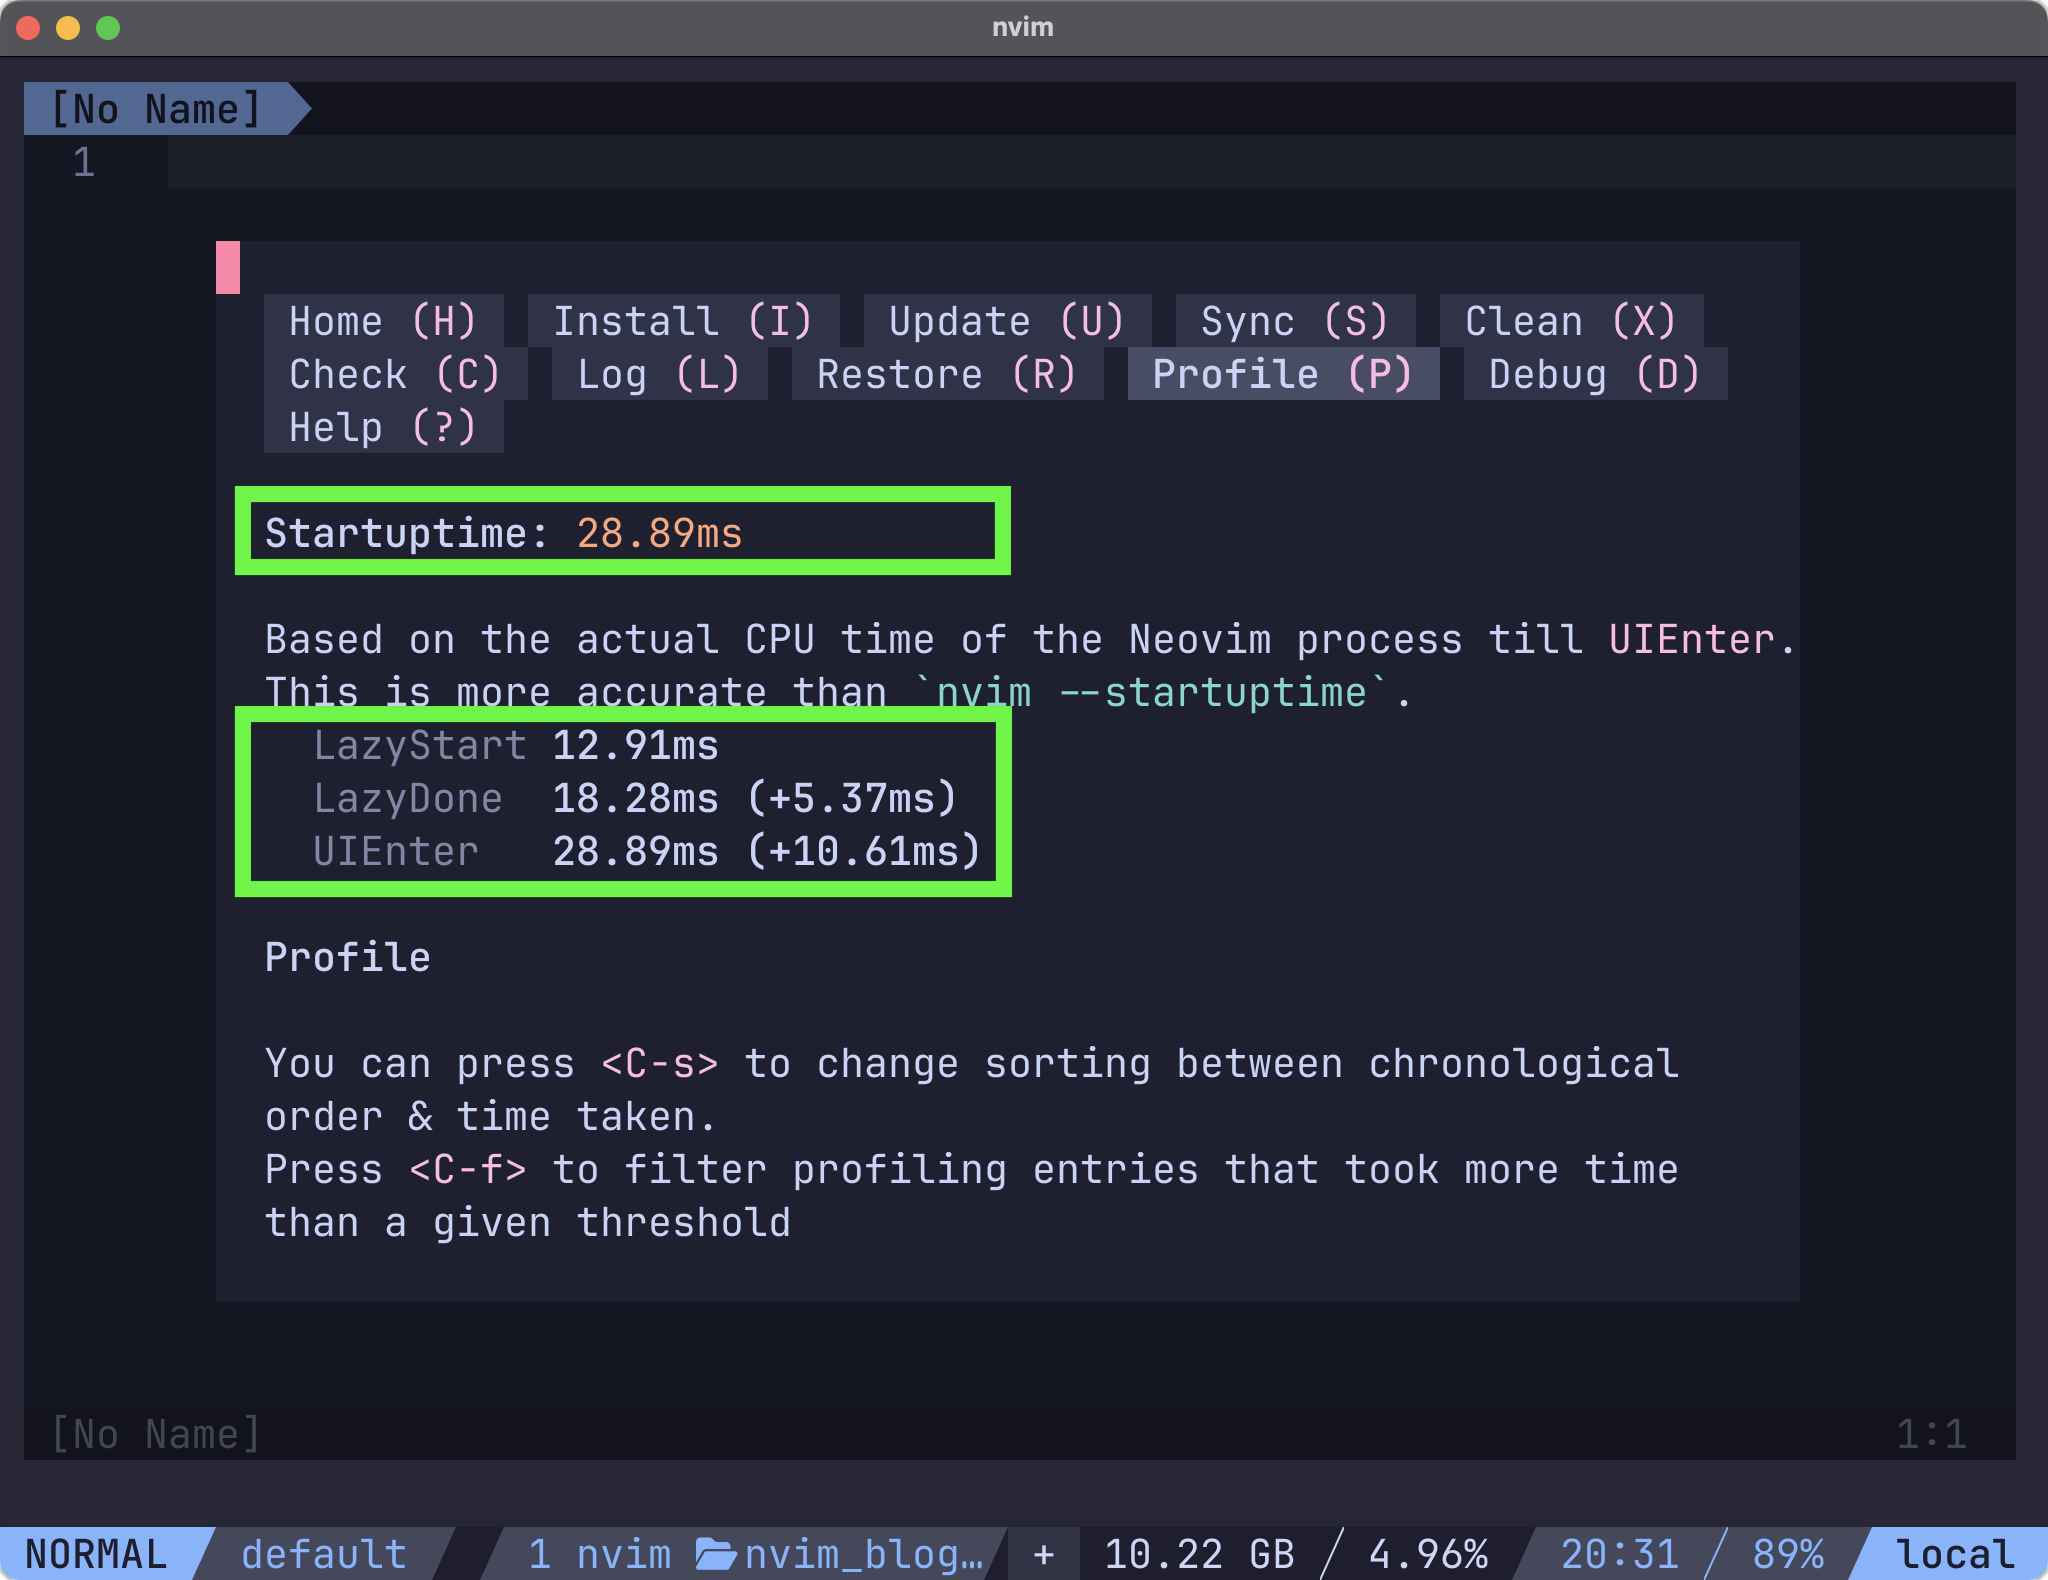Click the plus icon in status bar

pyautogui.click(x=1044, y=1554)
